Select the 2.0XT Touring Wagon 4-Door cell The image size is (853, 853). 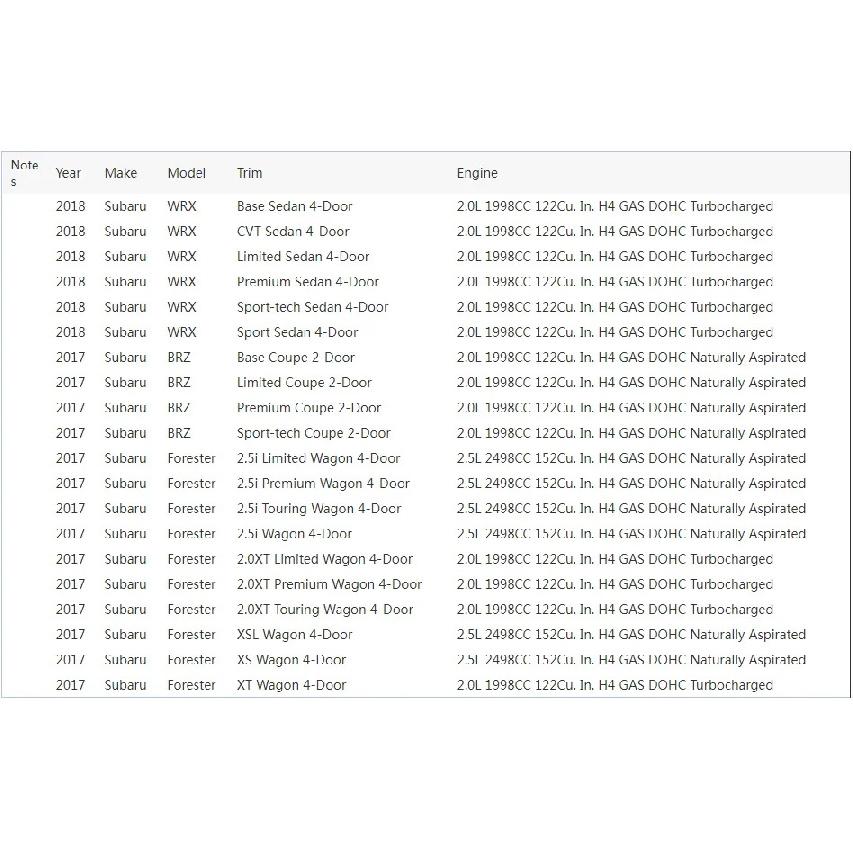pos(325,609)
